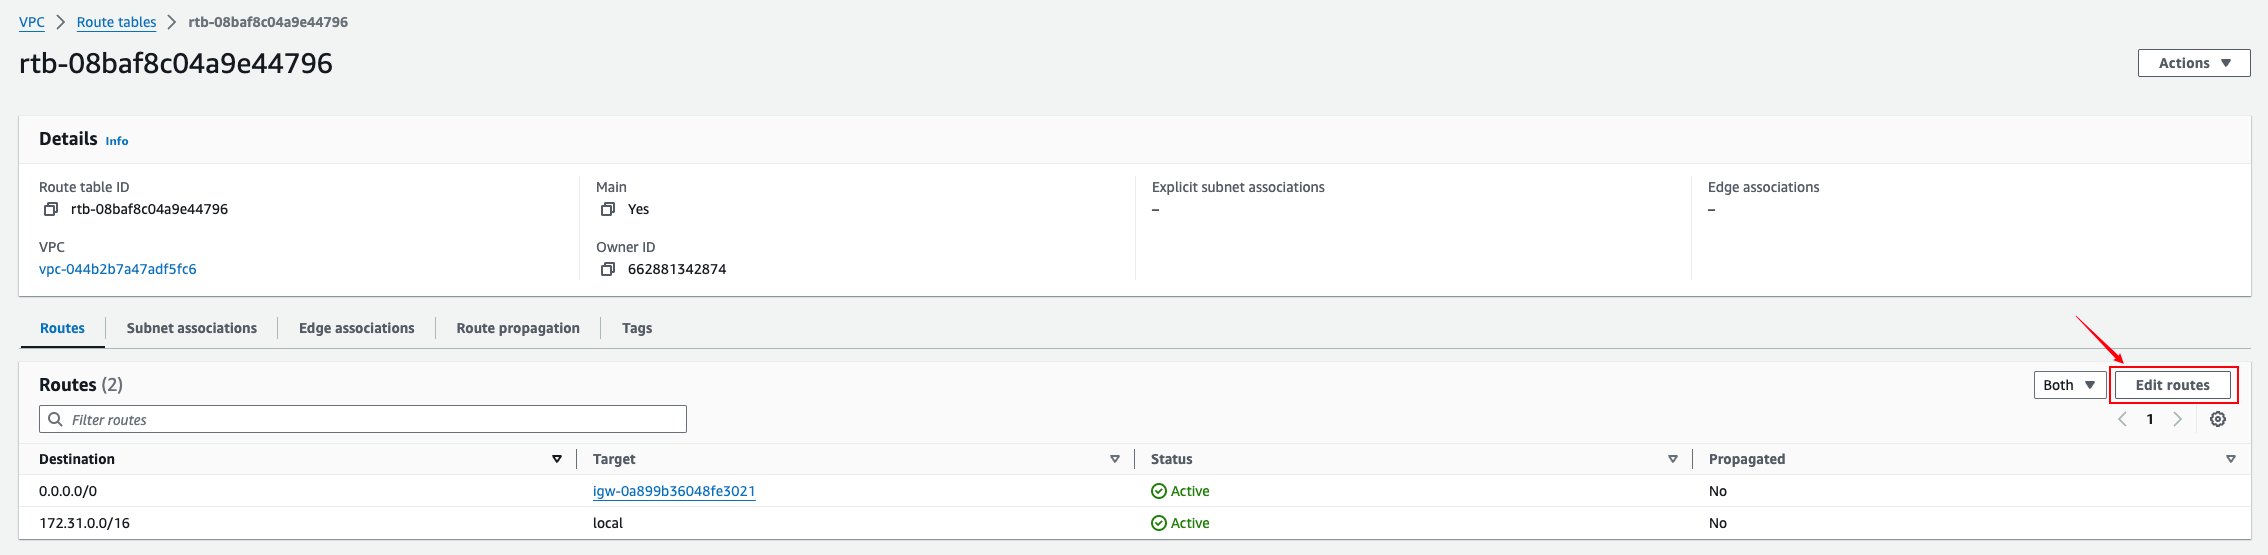Go to next routes page
This screenshot has height=555, width=2268.
[x=2177, y=419]
